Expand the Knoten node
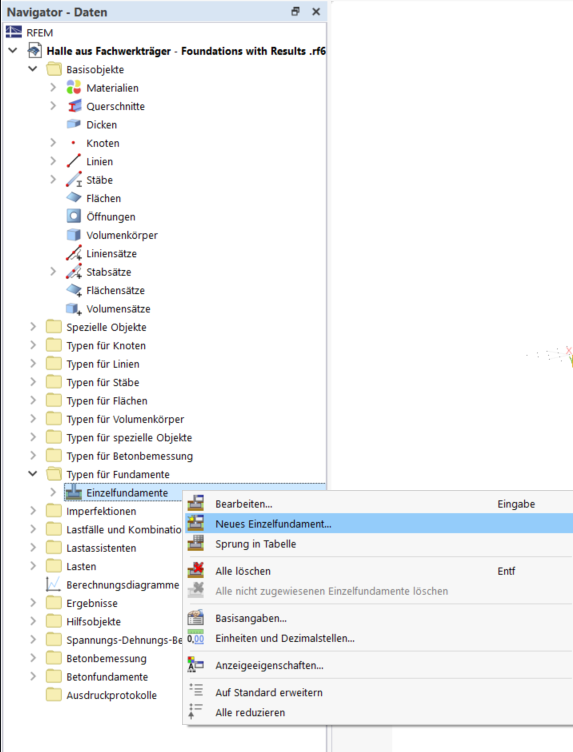 coord(53,143)
